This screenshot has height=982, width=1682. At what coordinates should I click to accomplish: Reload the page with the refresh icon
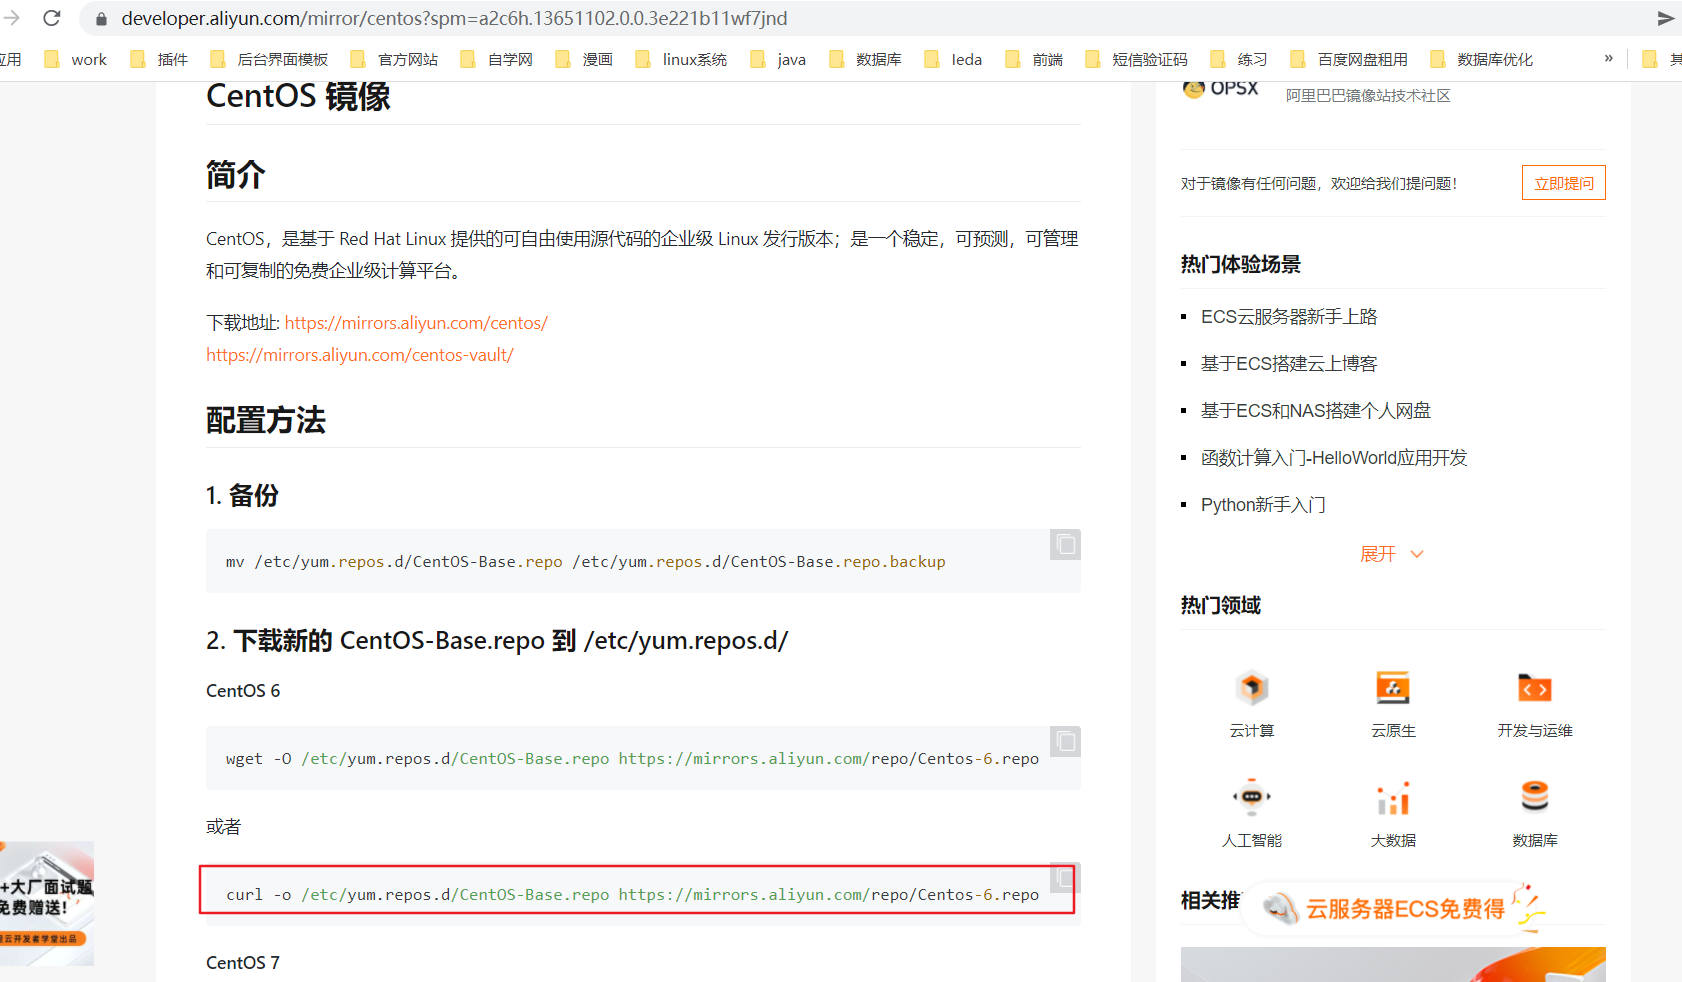point(52,18)
